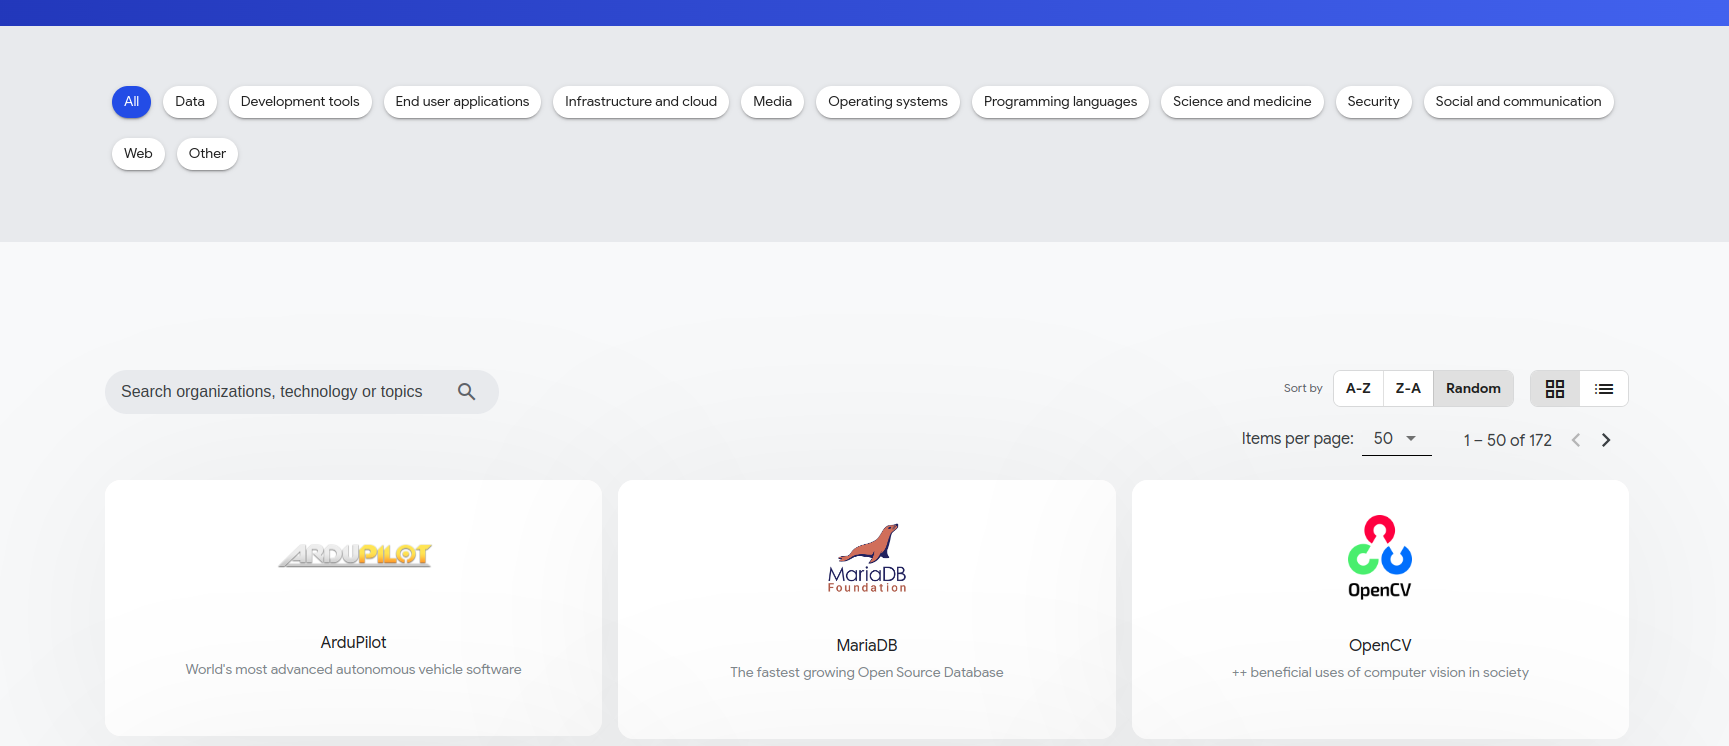Viewport: 1729px width, 746px height.
Task: Open the MariaDB organization name
Action: (x=867, y=646)
